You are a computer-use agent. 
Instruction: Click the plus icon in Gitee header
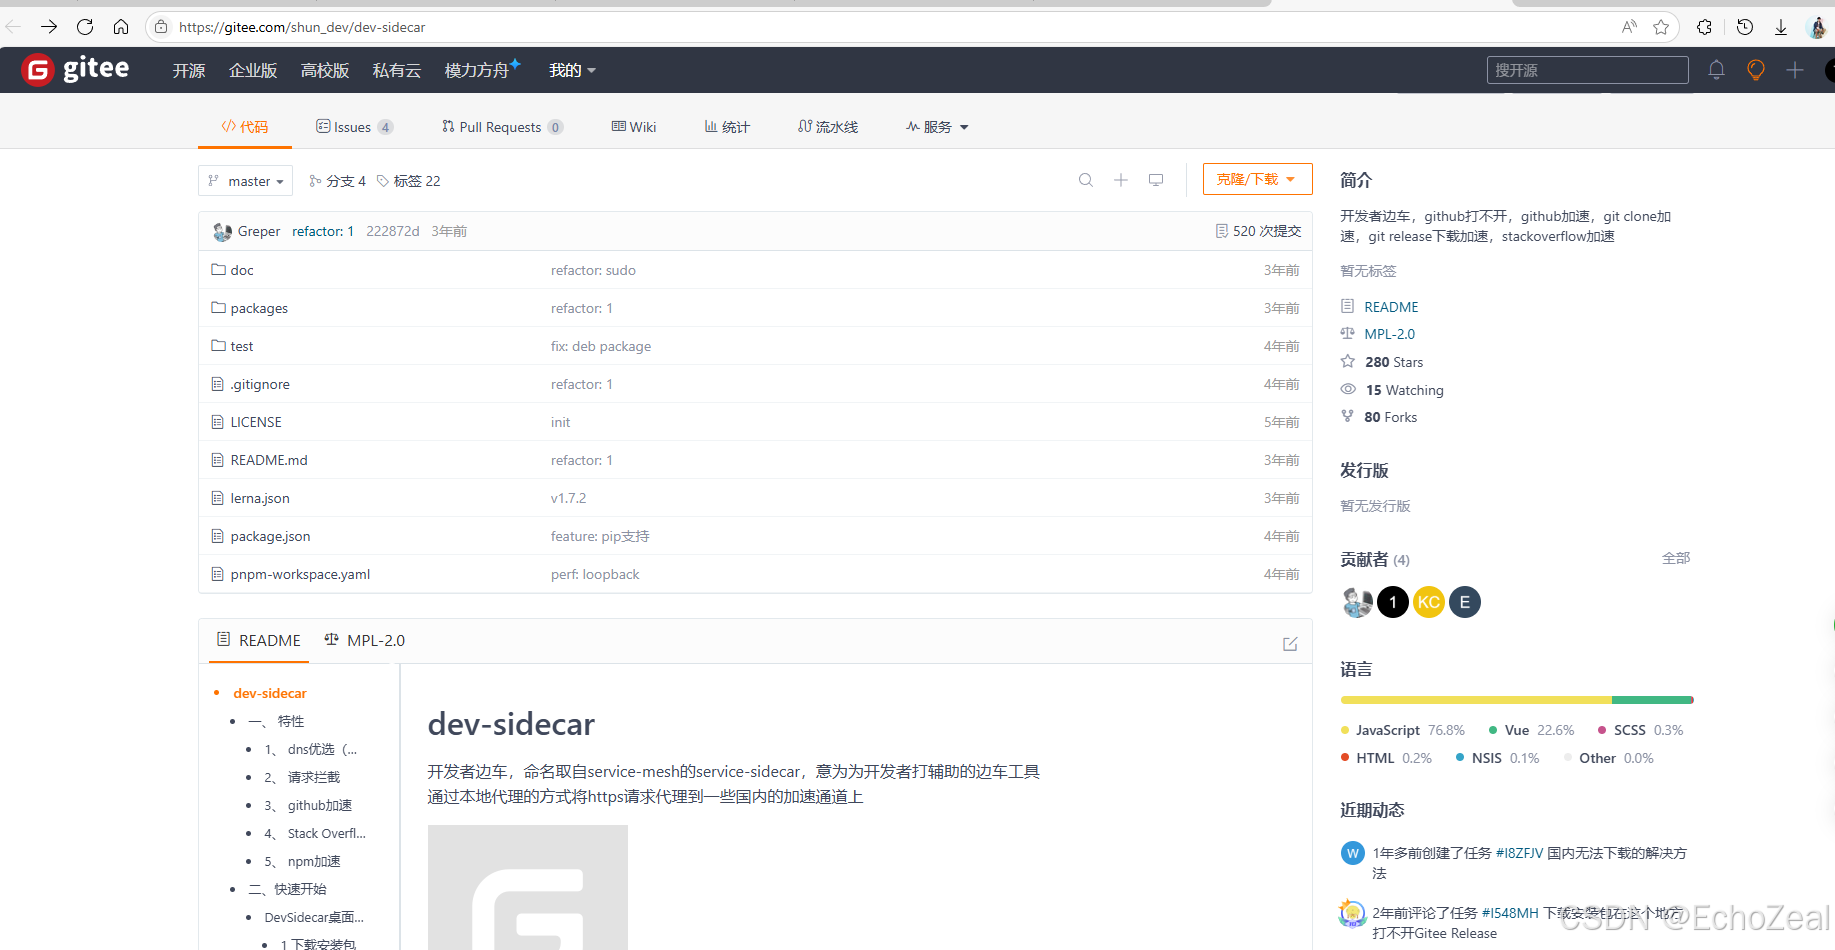(x=1795, y=70)
